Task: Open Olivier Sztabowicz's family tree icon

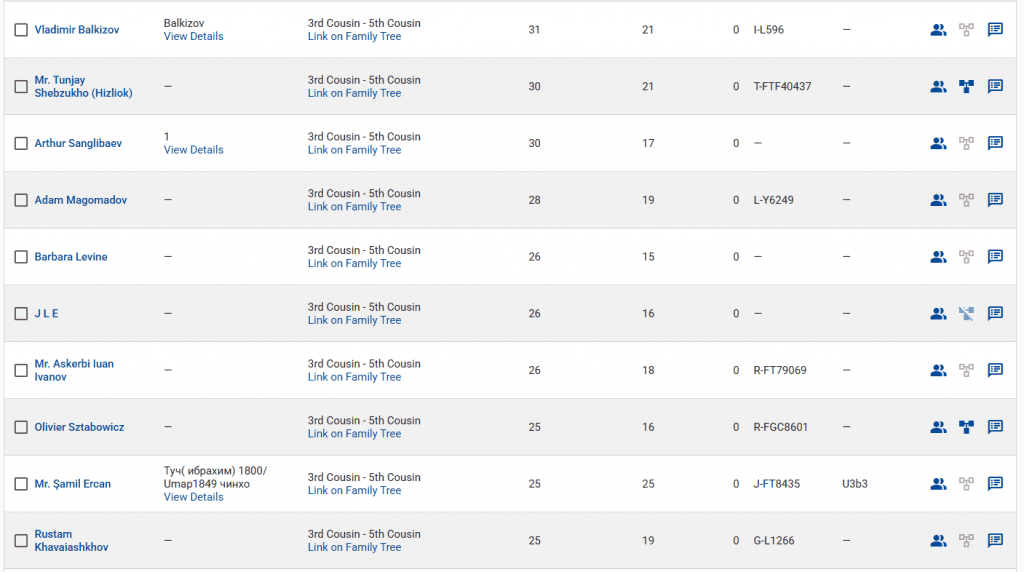Action: click(x=966, y=427)
